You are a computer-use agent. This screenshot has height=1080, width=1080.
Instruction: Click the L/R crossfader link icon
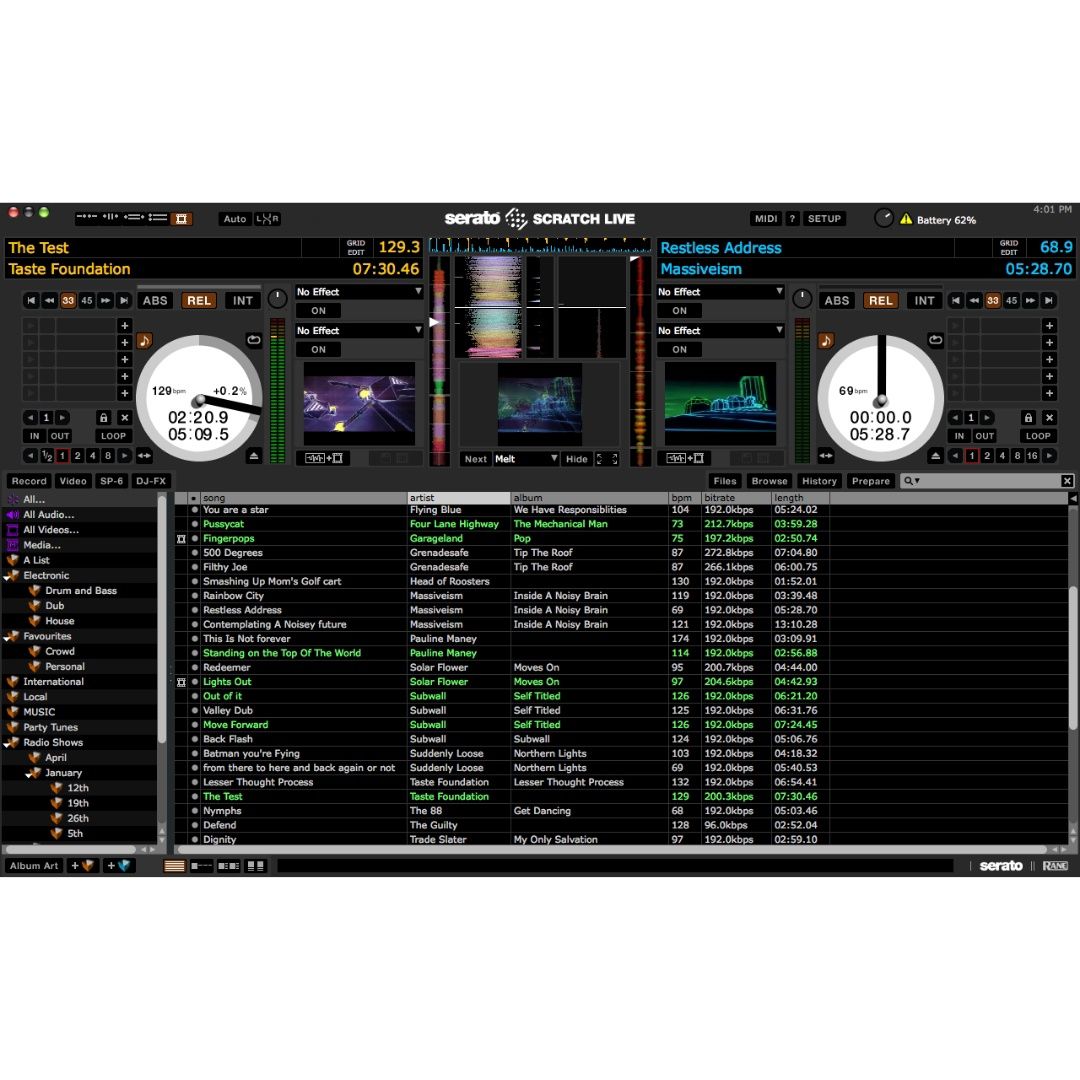(267, 219)
